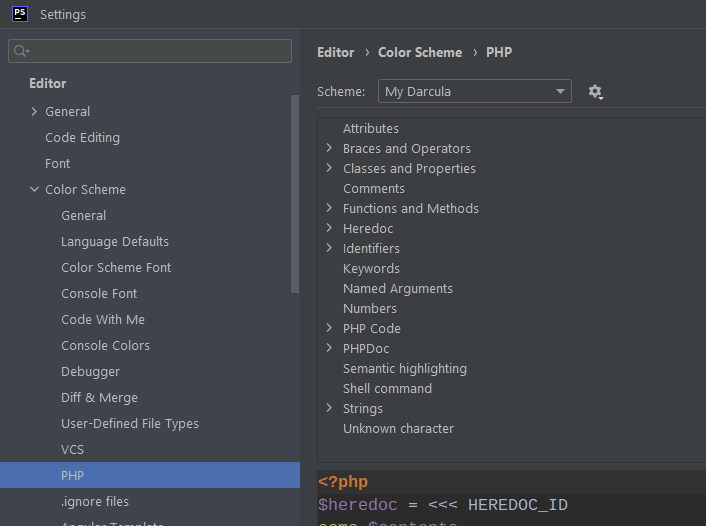This screenshot has height=526, width=706.
Task: Select Unknown character entry
Action: tap(398, 428)
